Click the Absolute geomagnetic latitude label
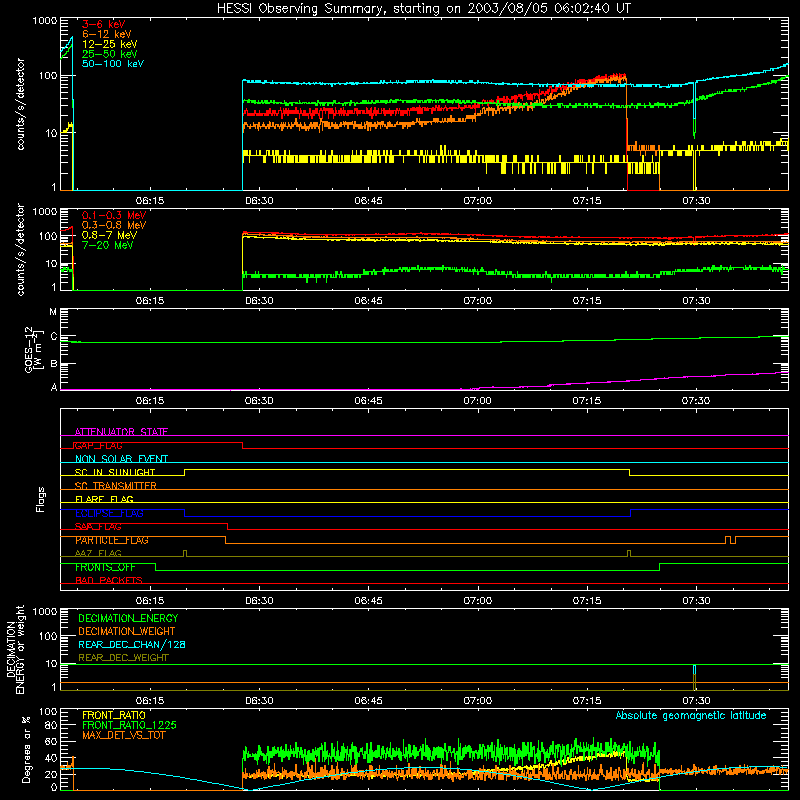 coord(691,716)
